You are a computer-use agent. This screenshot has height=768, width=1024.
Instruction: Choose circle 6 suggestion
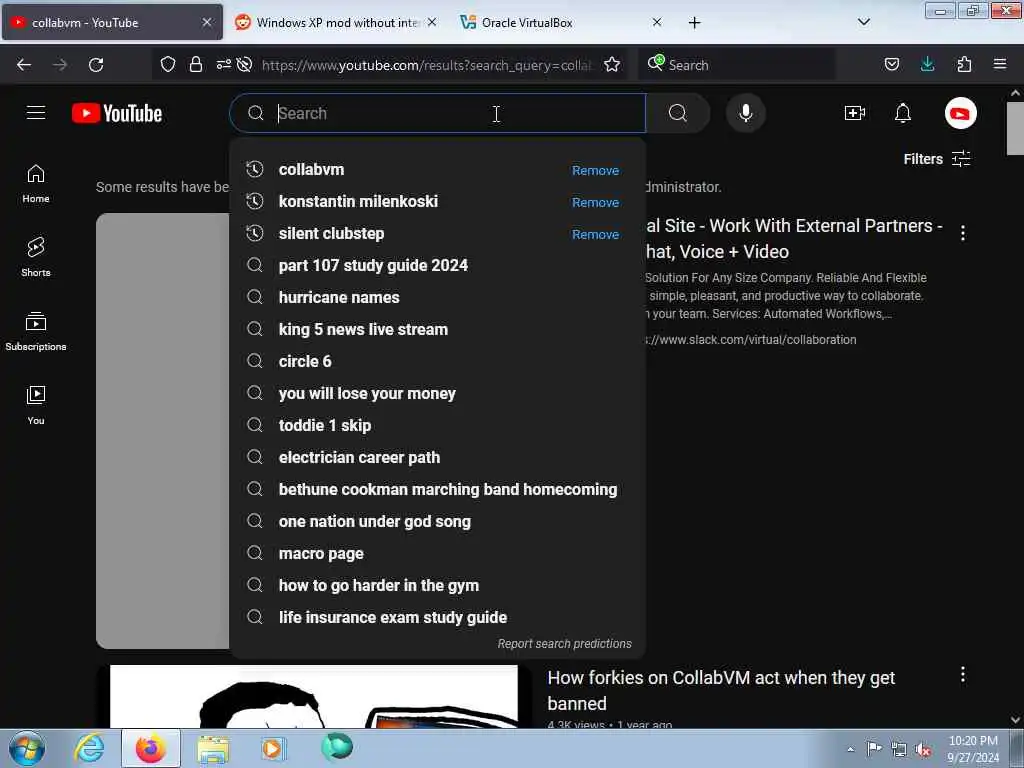(438, 361)
